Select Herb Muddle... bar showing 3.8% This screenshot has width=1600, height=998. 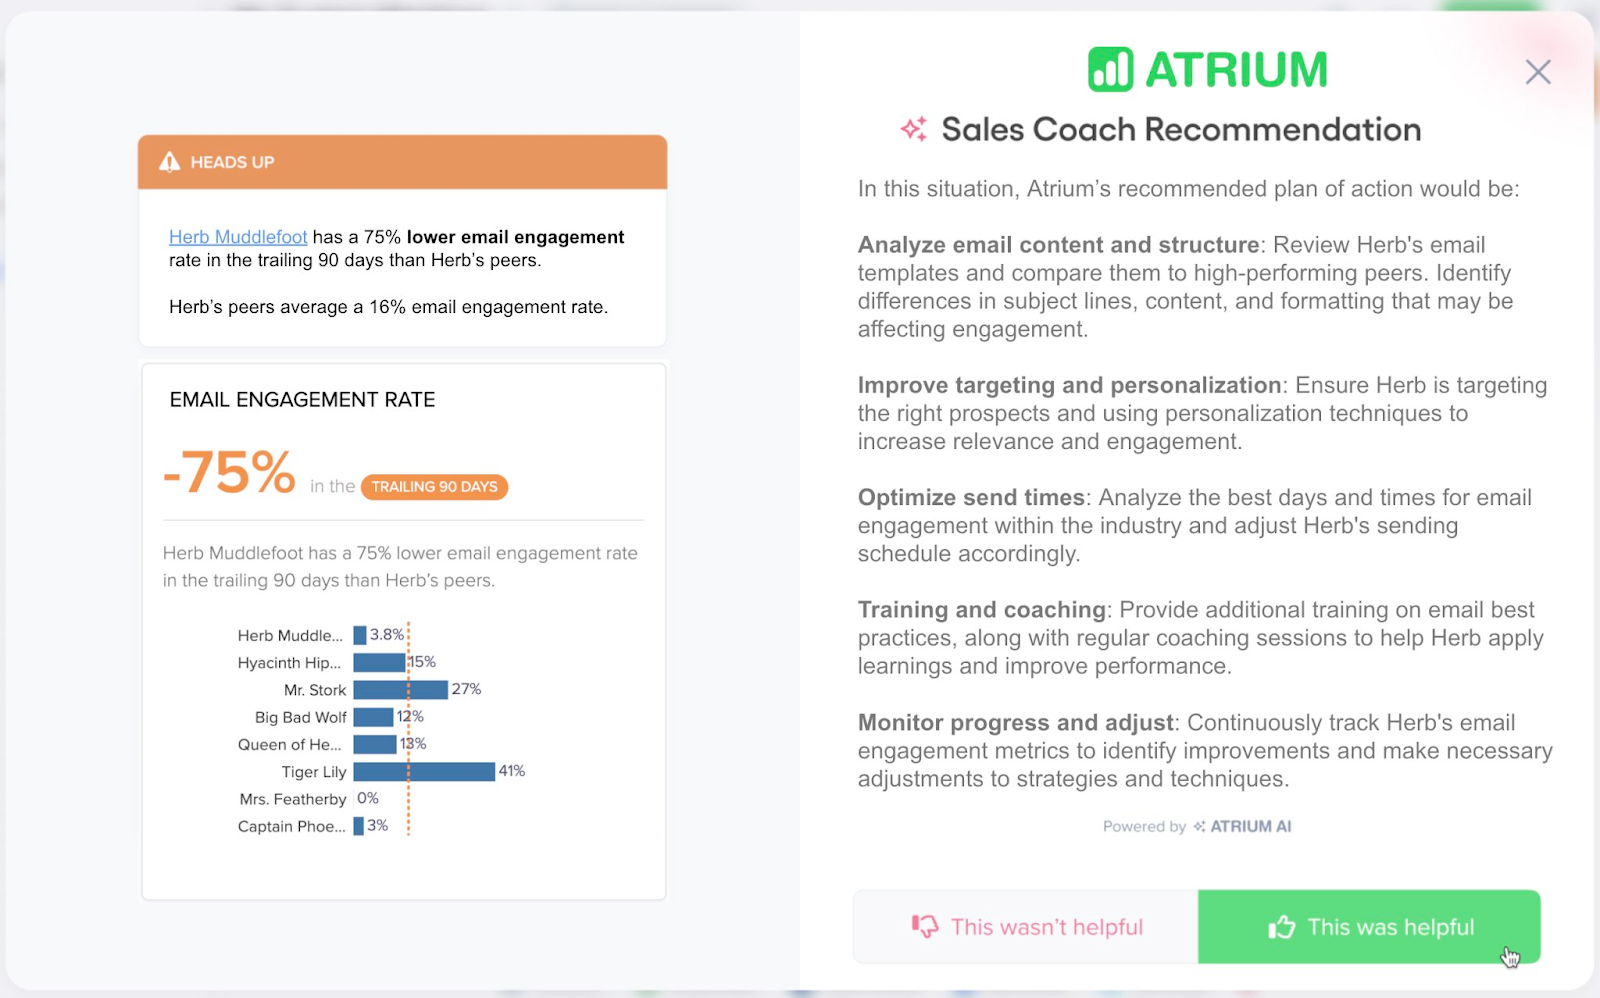click(x=360, y=635)
